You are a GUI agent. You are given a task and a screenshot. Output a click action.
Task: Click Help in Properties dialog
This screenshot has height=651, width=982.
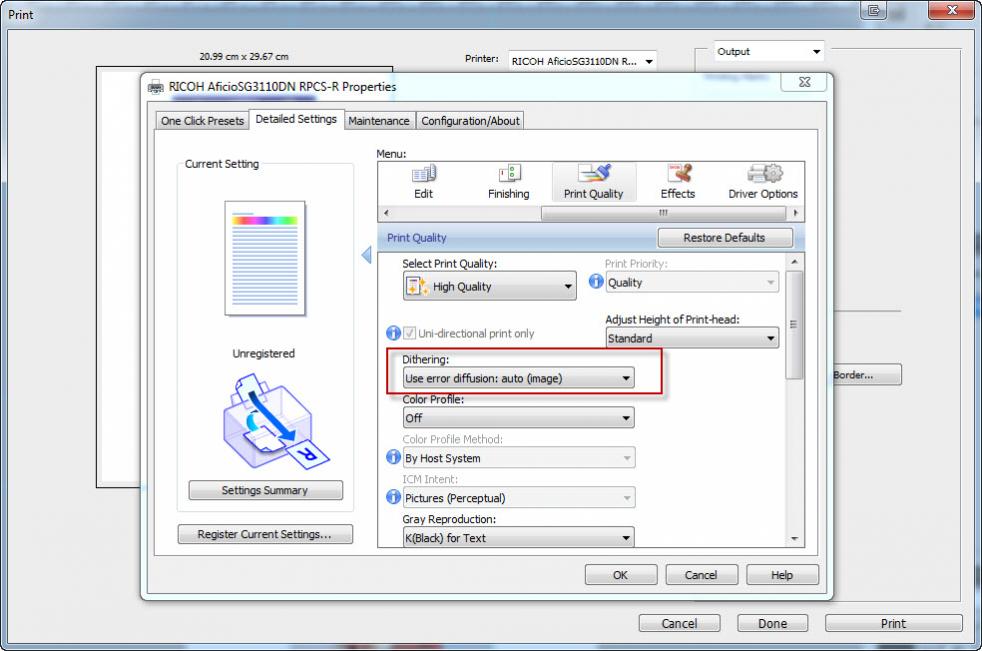coord(782,575)
